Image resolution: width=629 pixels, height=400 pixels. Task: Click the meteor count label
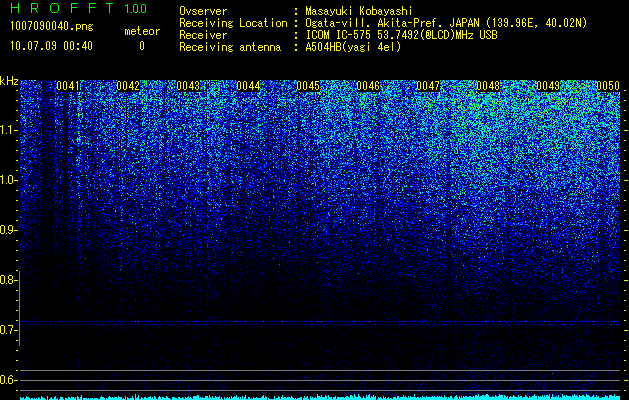[142, 31]
